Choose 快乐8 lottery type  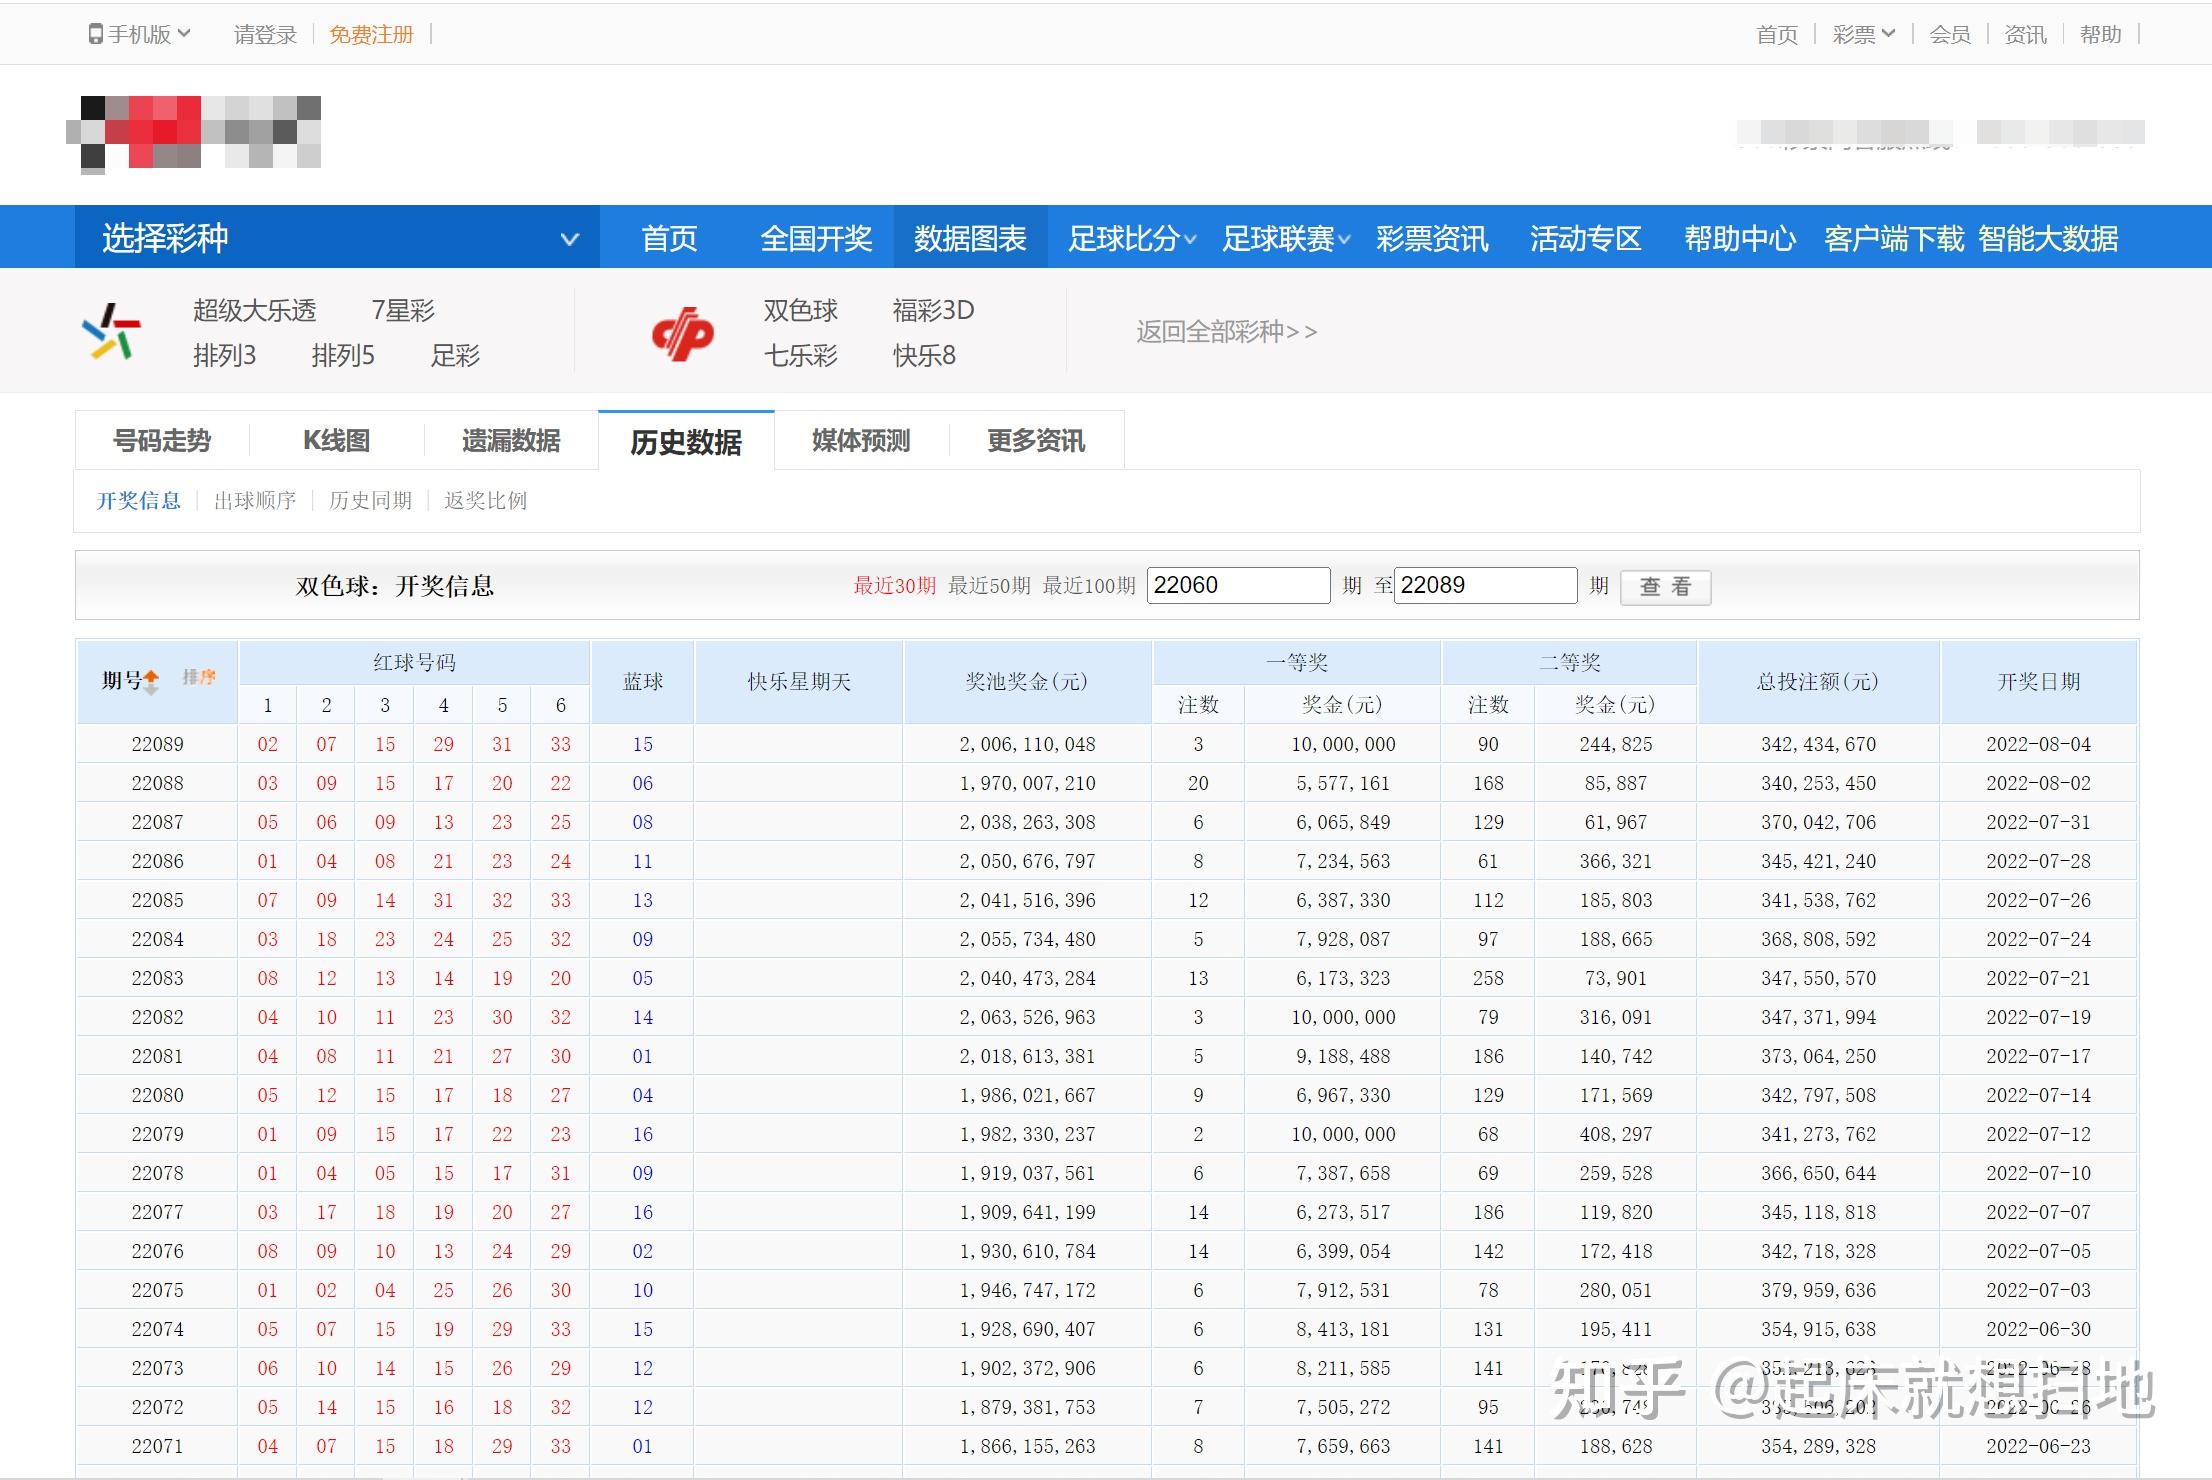coord(924,355)
